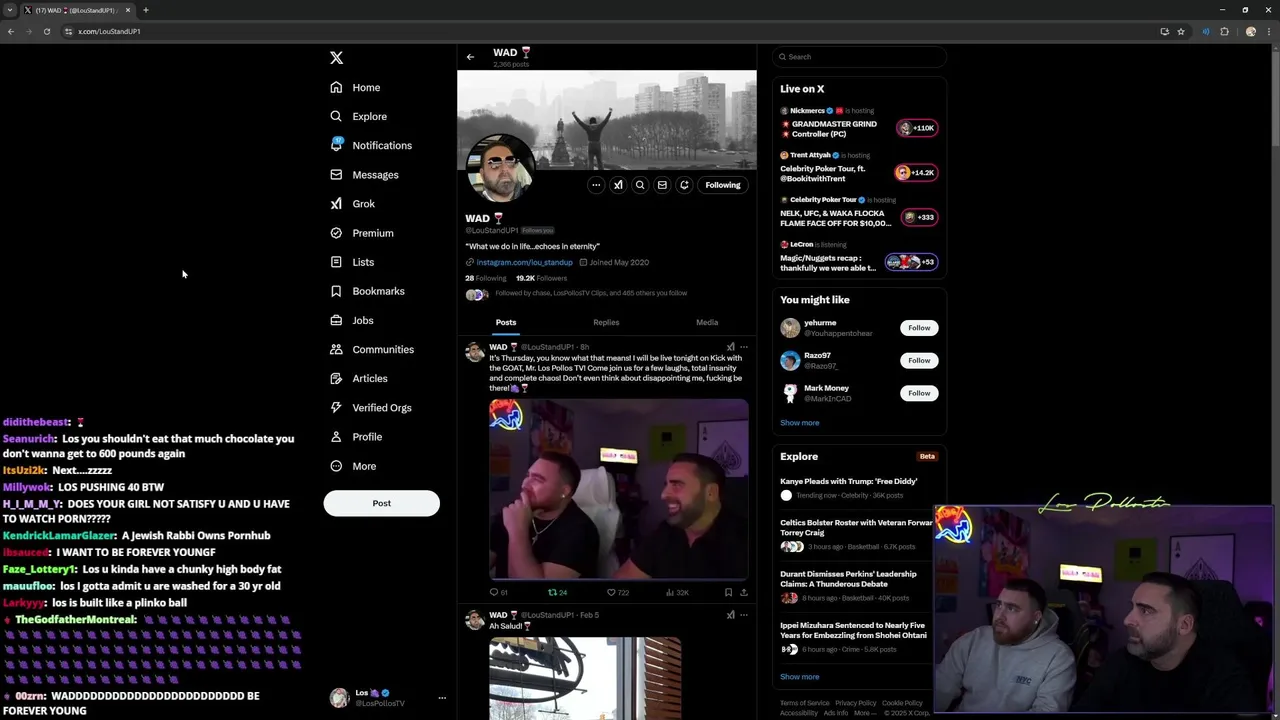Viewport: 1280px width, 720px height.
Task: Open the 19.2K Followers list
Action: (541, 278)
